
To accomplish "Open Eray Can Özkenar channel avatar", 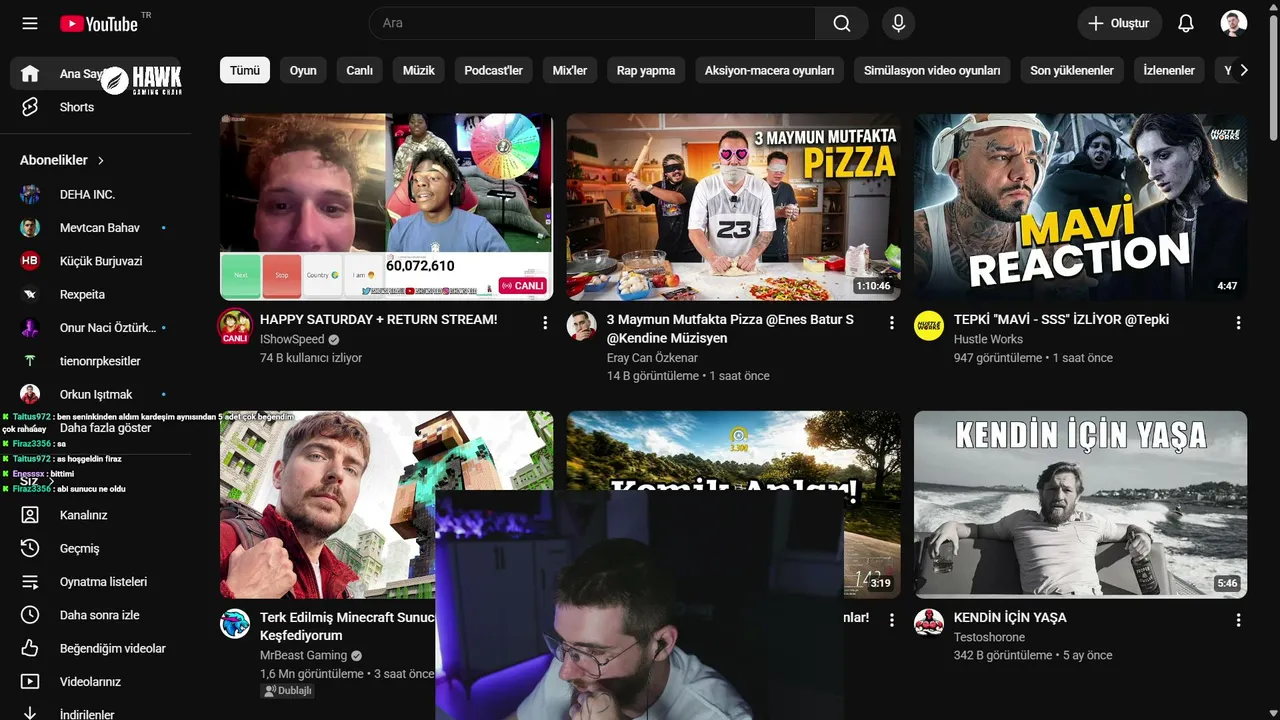I will [x=582, y=326].
